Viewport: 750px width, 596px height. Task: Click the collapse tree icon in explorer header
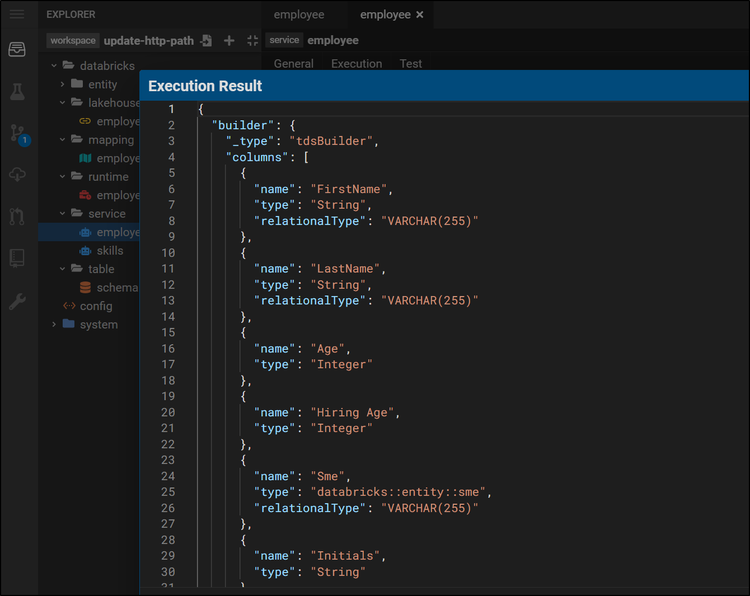point(252,41)
